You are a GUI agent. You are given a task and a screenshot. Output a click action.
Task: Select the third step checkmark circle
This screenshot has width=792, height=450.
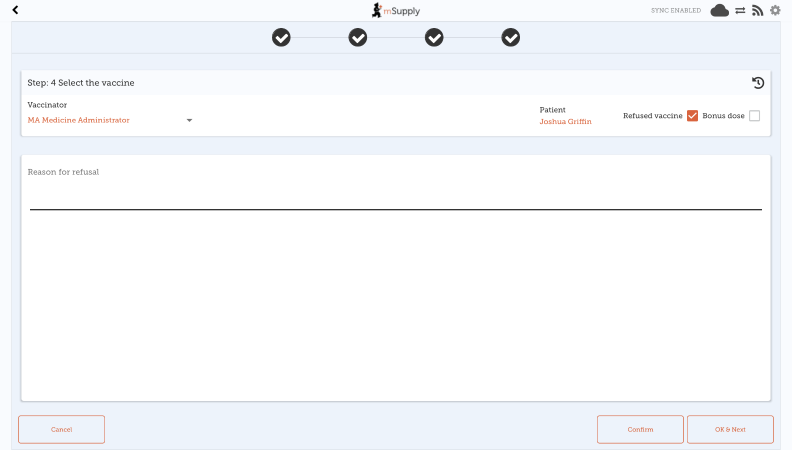[x=434, y=37]
